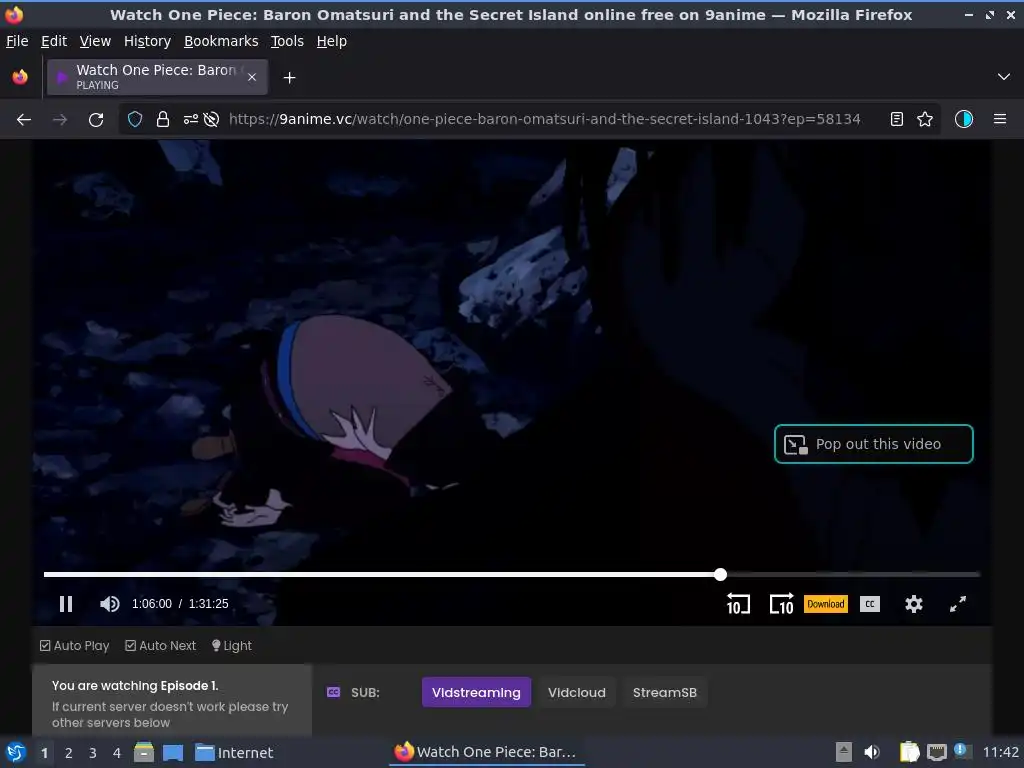
Task: Pause the video playback
Action: coord(66,604)
